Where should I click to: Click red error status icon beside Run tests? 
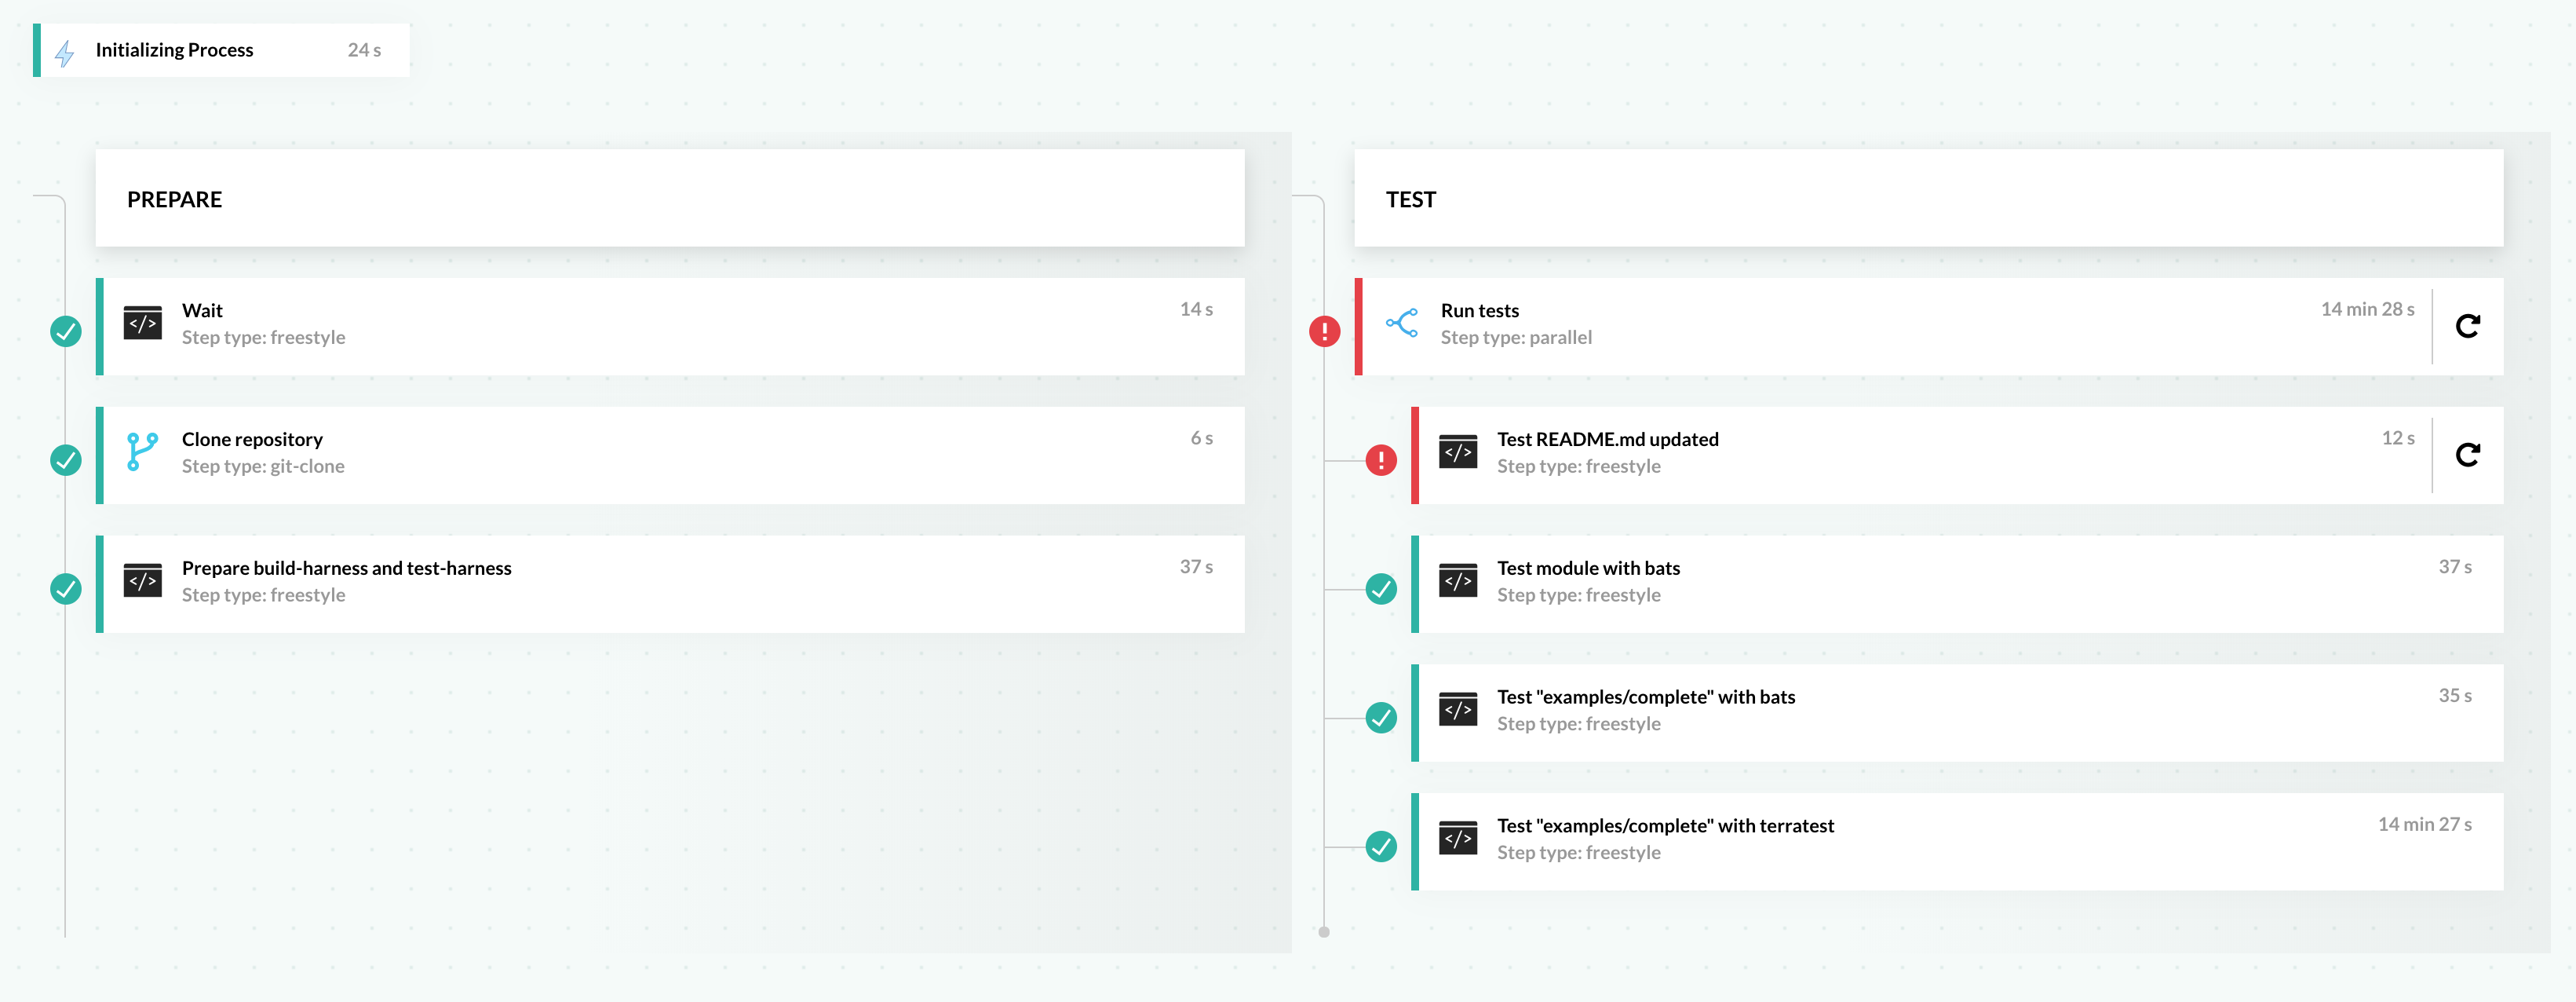(x=1324, y=331)
